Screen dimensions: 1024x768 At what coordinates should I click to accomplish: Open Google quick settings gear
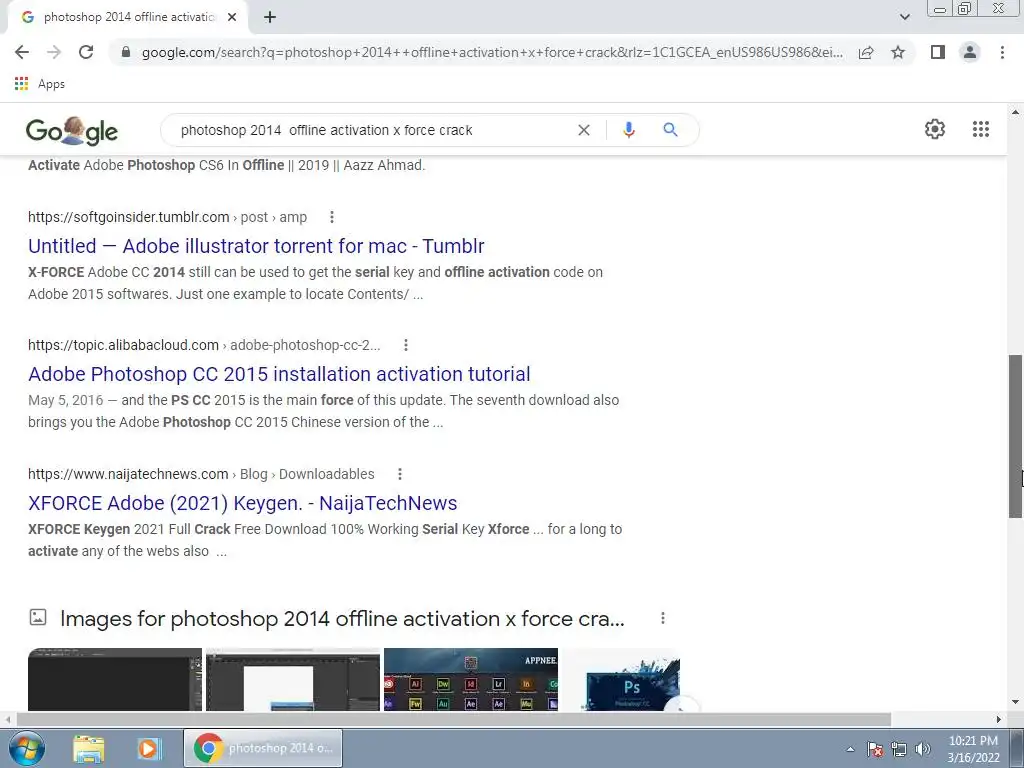point(935,129)
